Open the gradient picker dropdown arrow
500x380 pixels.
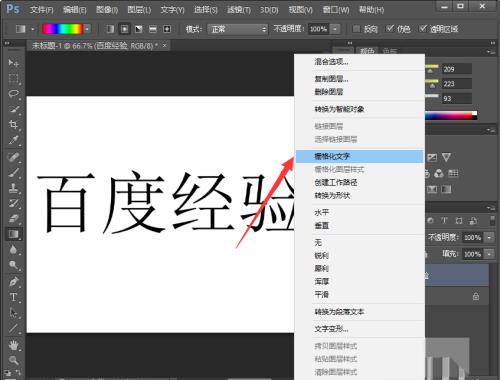tap(87, 29)
